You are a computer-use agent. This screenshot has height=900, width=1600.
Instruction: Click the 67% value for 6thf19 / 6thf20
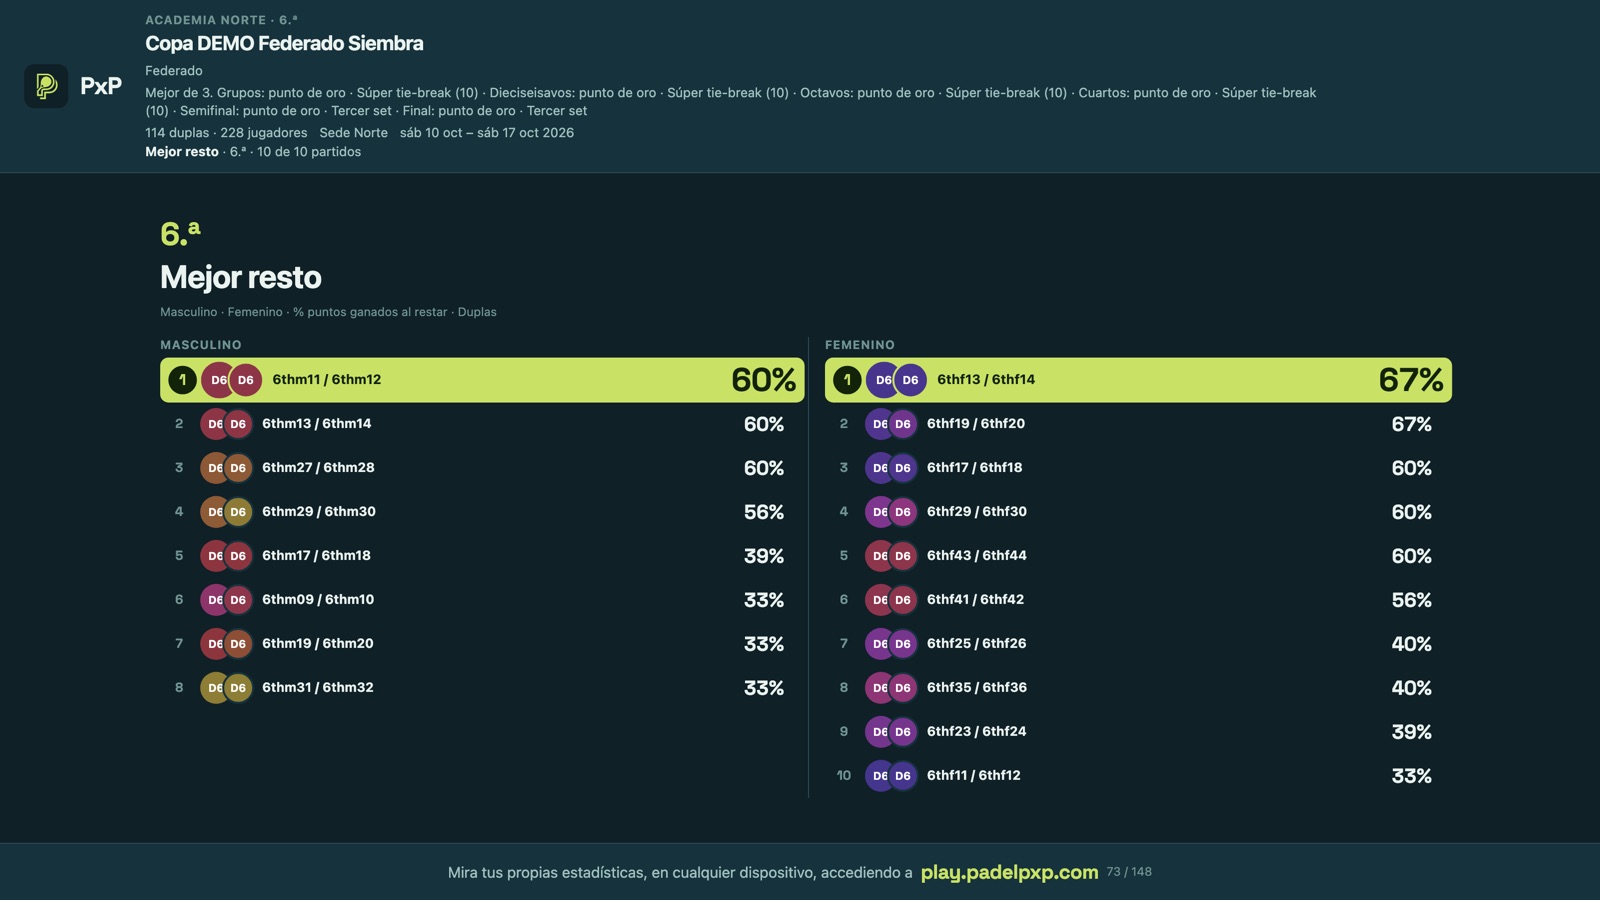pyautogui.click(x=1412, y=424)
